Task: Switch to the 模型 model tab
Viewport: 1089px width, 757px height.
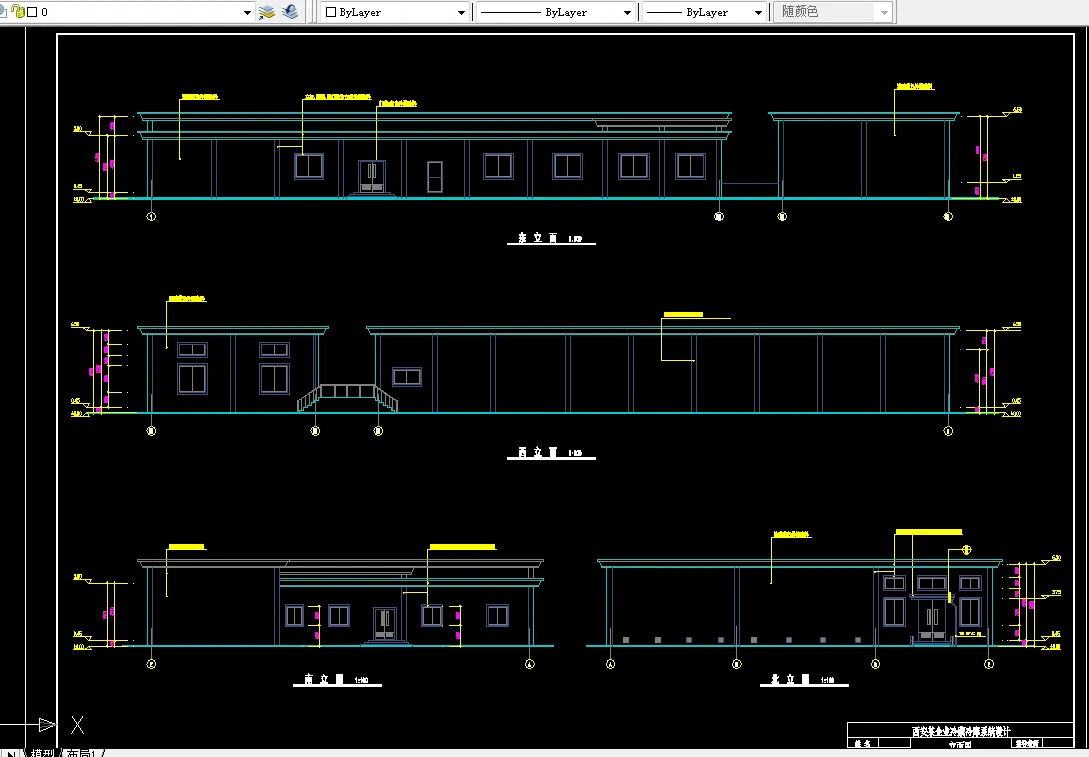Action: (42, 752)
